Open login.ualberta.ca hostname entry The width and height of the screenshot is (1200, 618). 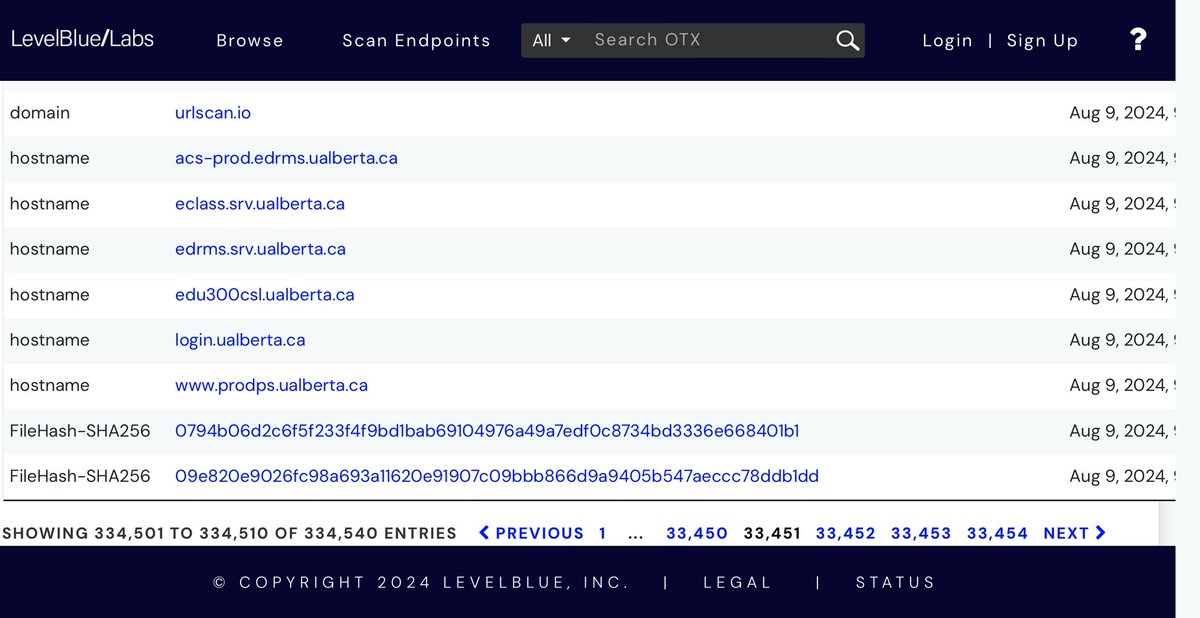(x=240, y=340)
